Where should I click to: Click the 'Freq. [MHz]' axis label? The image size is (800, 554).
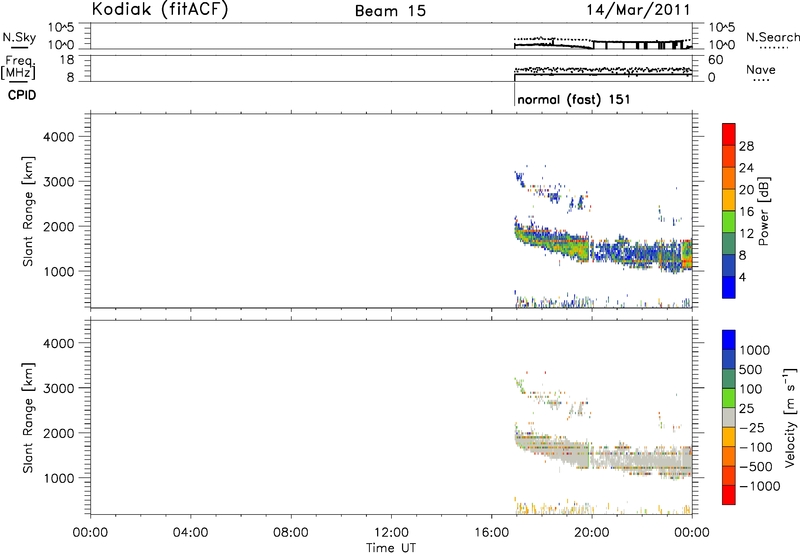(18, 68)
